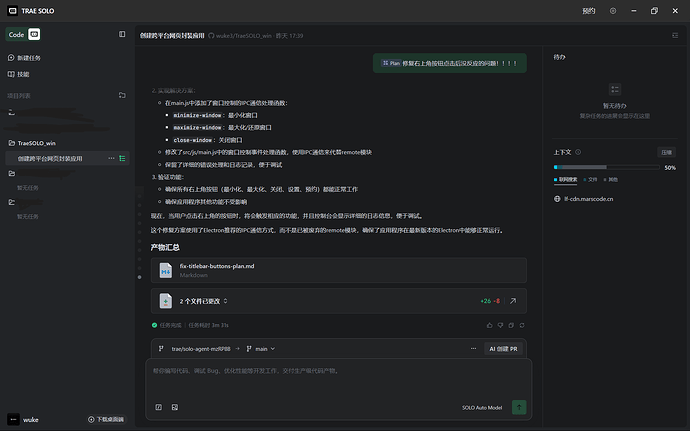The width and height of the screenshot is (690, 431).
Task: Open more options beside AI 创建 PR
Action: (x=473, y=349)
